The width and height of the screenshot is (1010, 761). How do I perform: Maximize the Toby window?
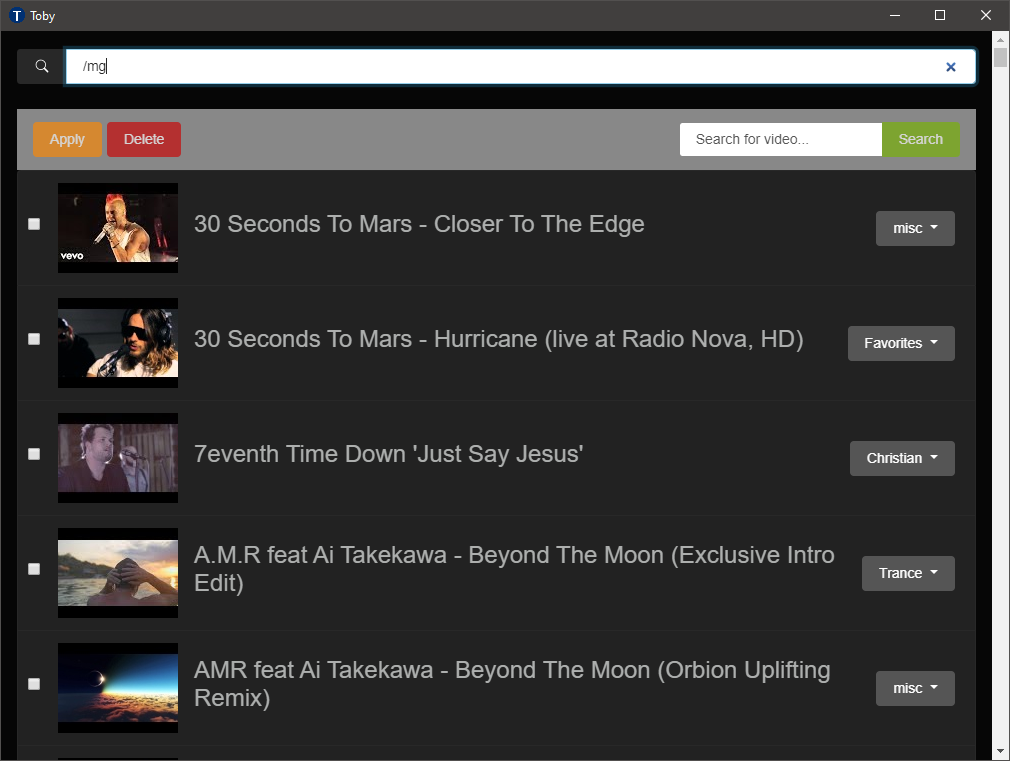940,15
